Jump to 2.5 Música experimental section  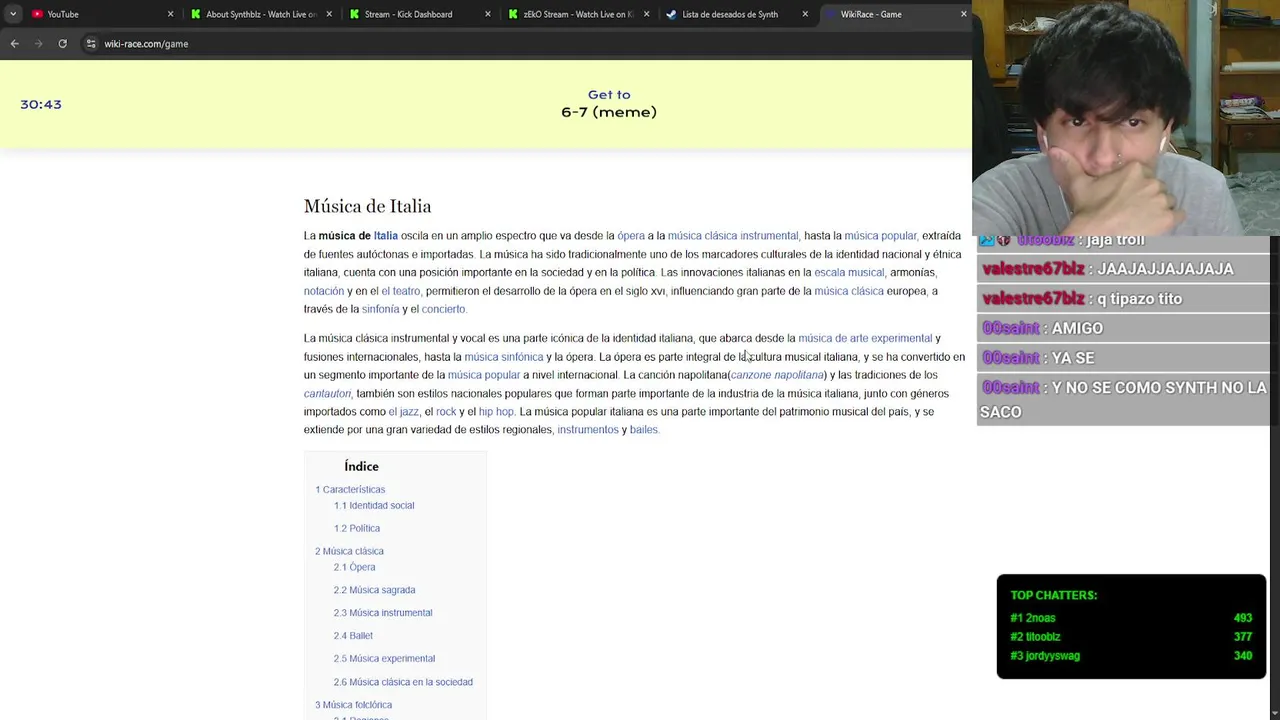(384, 659)
